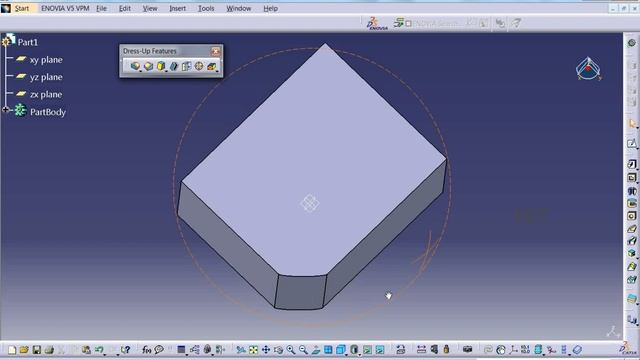Click the capture camera icon in bottom toolbar
The width and height of the screenshot is (640, 360).
click(x=467, y=350)
